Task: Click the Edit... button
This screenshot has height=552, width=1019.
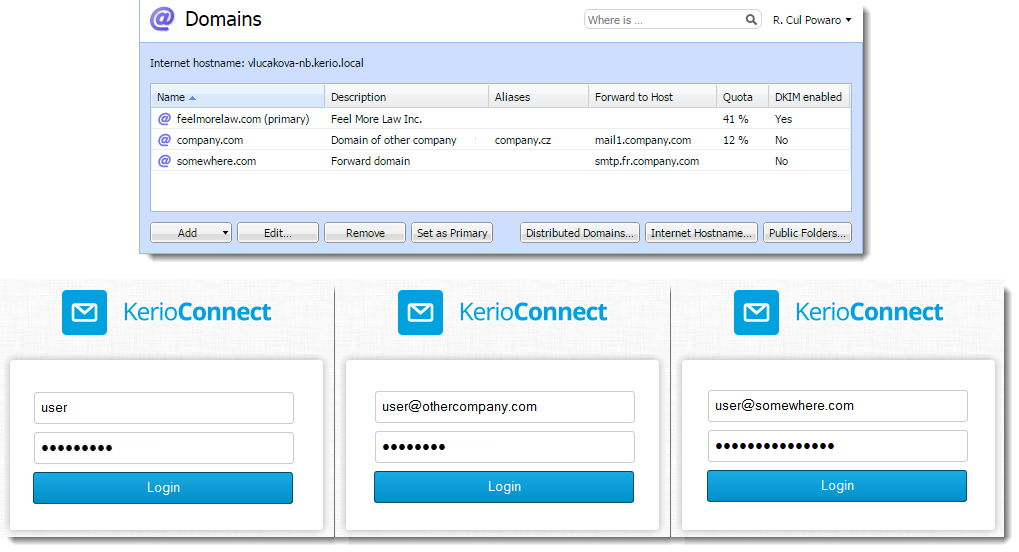Action: pyautogui.click(x=277, y=233)
